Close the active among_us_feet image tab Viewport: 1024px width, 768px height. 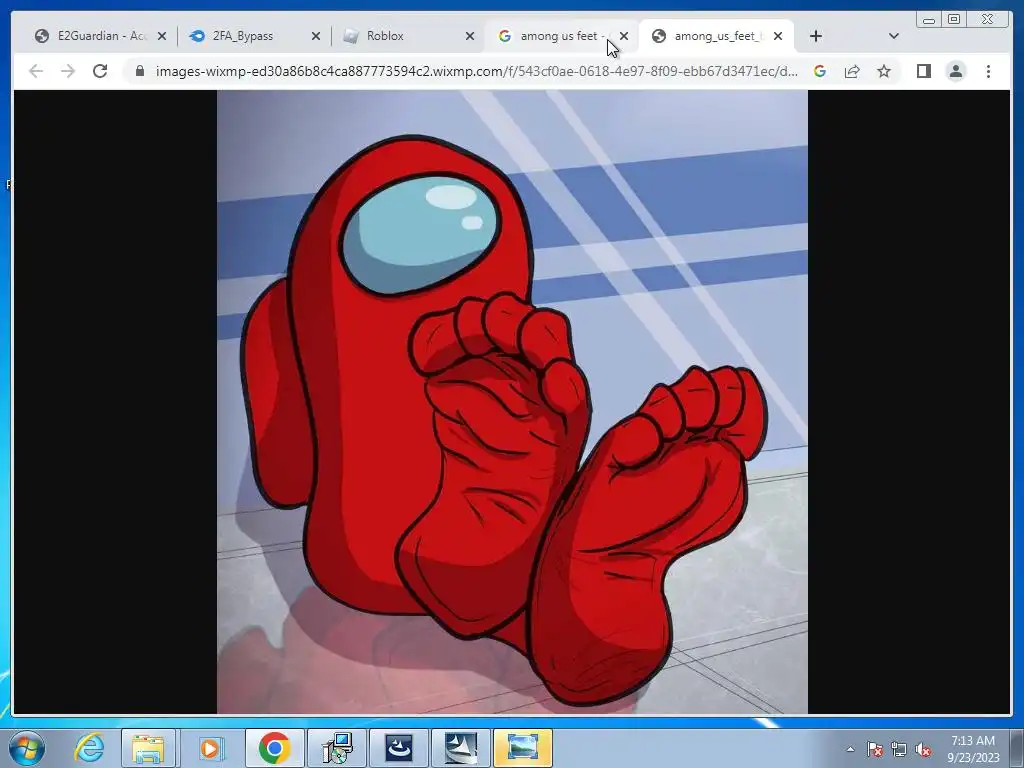click(778, 37)
